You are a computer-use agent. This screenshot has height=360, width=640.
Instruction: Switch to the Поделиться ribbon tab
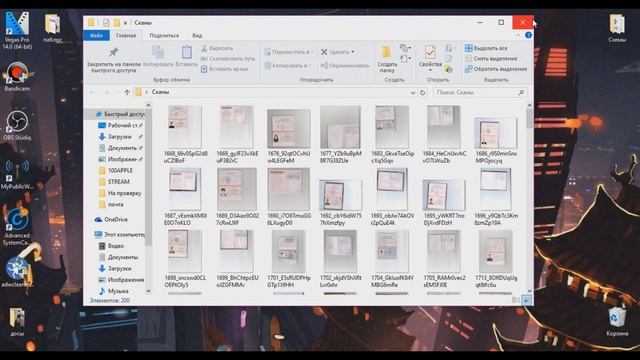[164, 36]
